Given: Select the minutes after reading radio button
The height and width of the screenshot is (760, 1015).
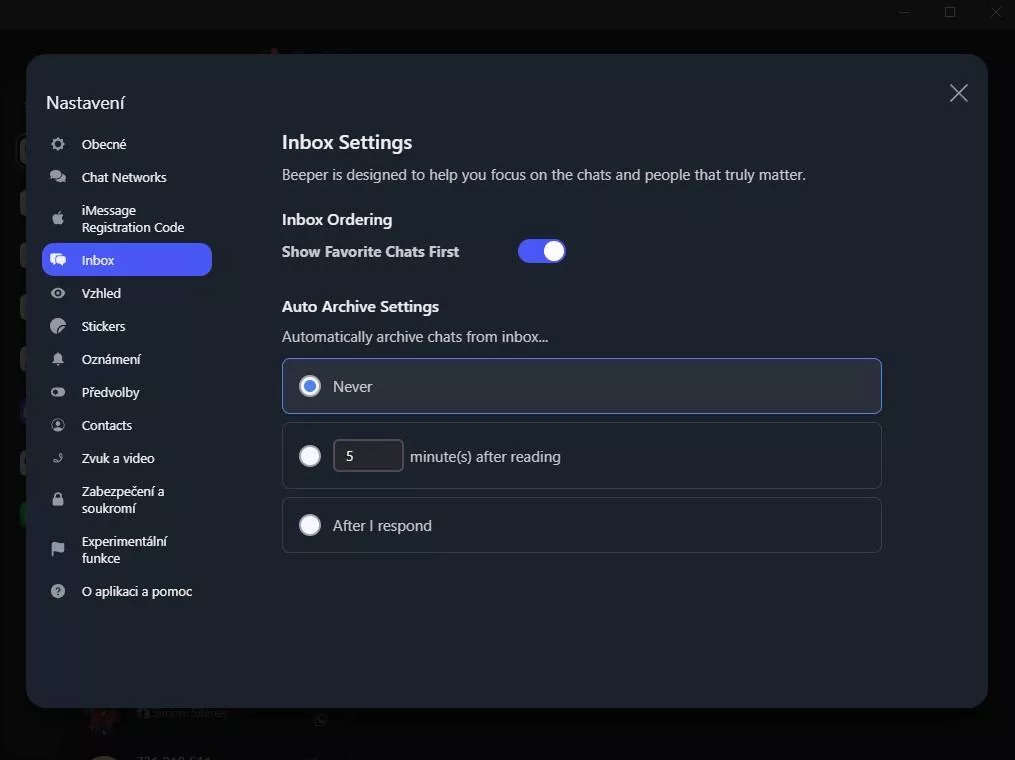Looking at the screenshot, I should [x=309, y=456].
